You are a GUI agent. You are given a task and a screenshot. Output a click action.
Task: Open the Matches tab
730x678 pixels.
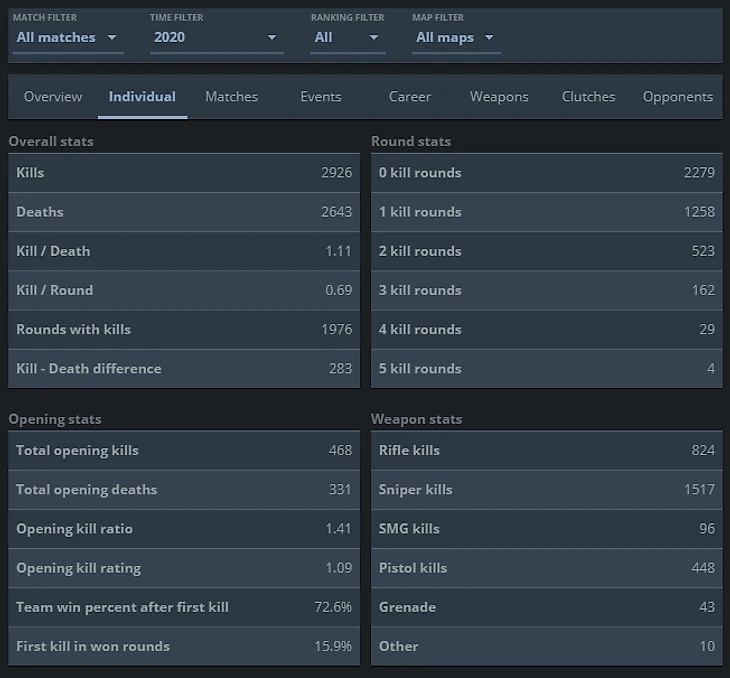231,97
